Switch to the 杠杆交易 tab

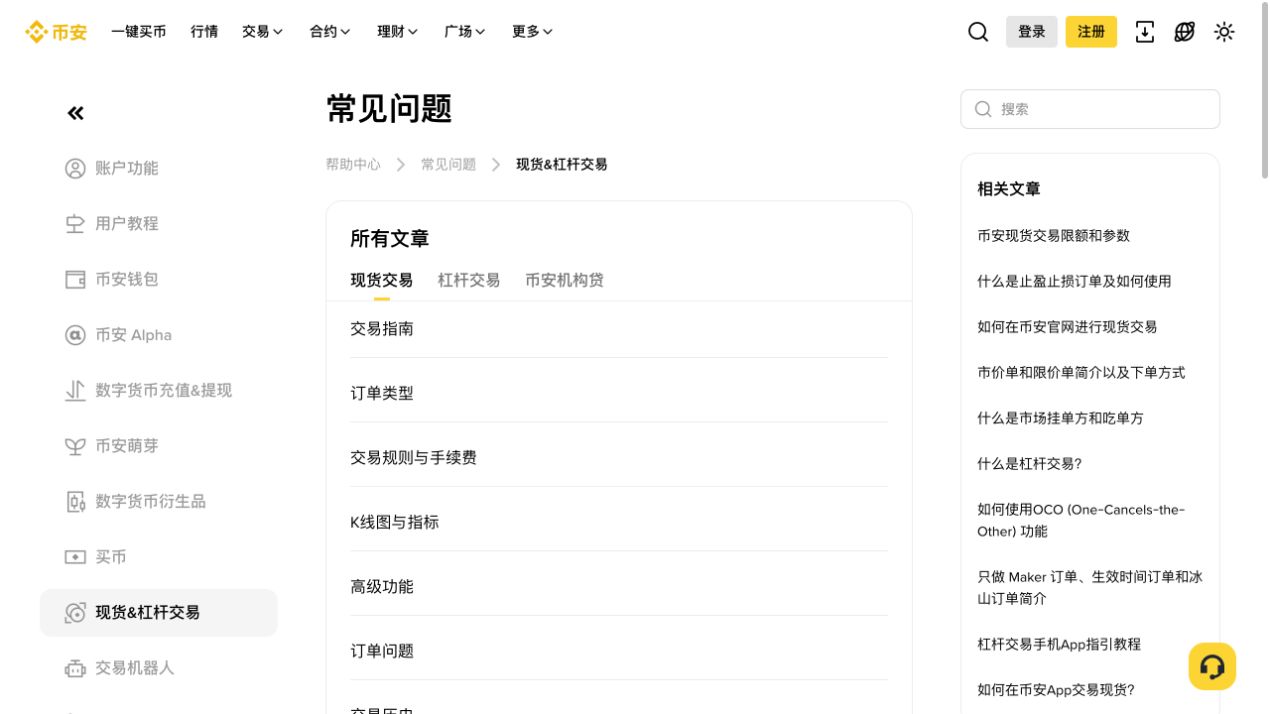coord(469,281)
